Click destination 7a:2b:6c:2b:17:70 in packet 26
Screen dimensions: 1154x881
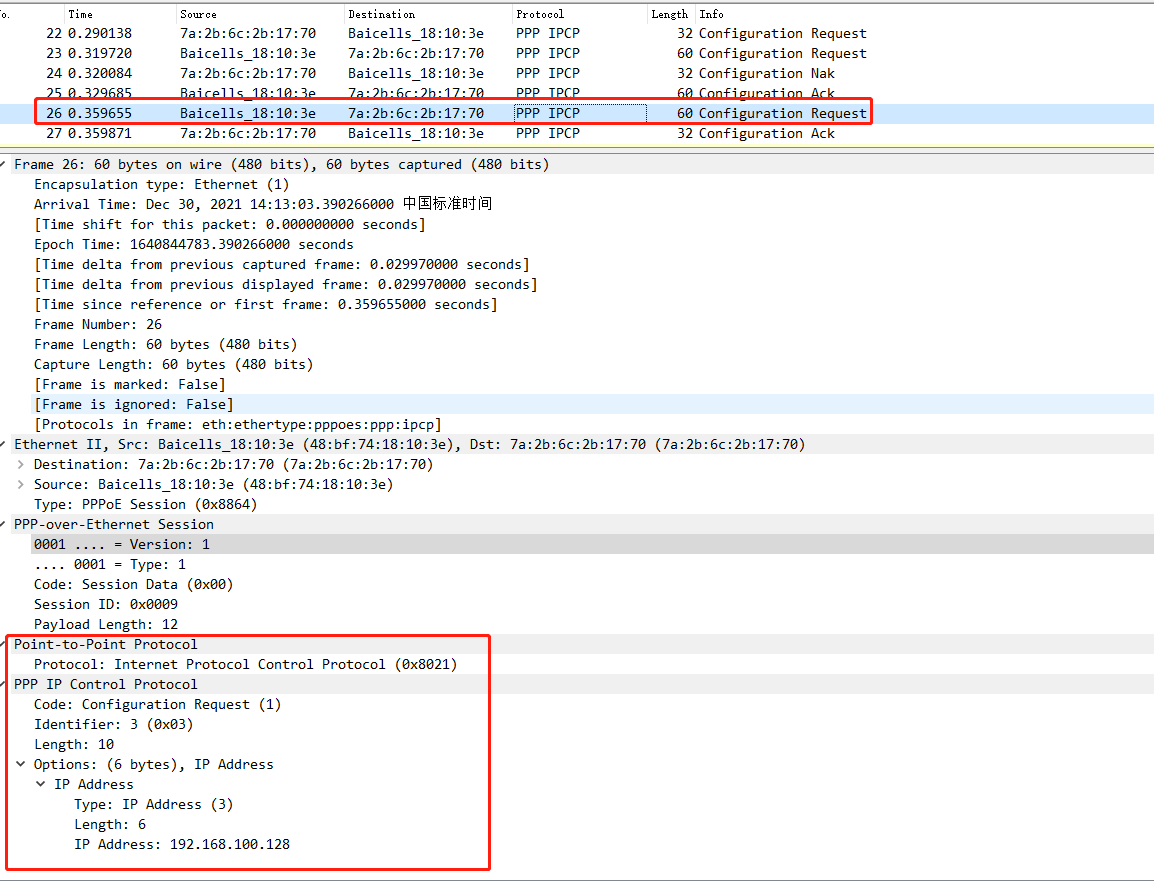[416, 113]
